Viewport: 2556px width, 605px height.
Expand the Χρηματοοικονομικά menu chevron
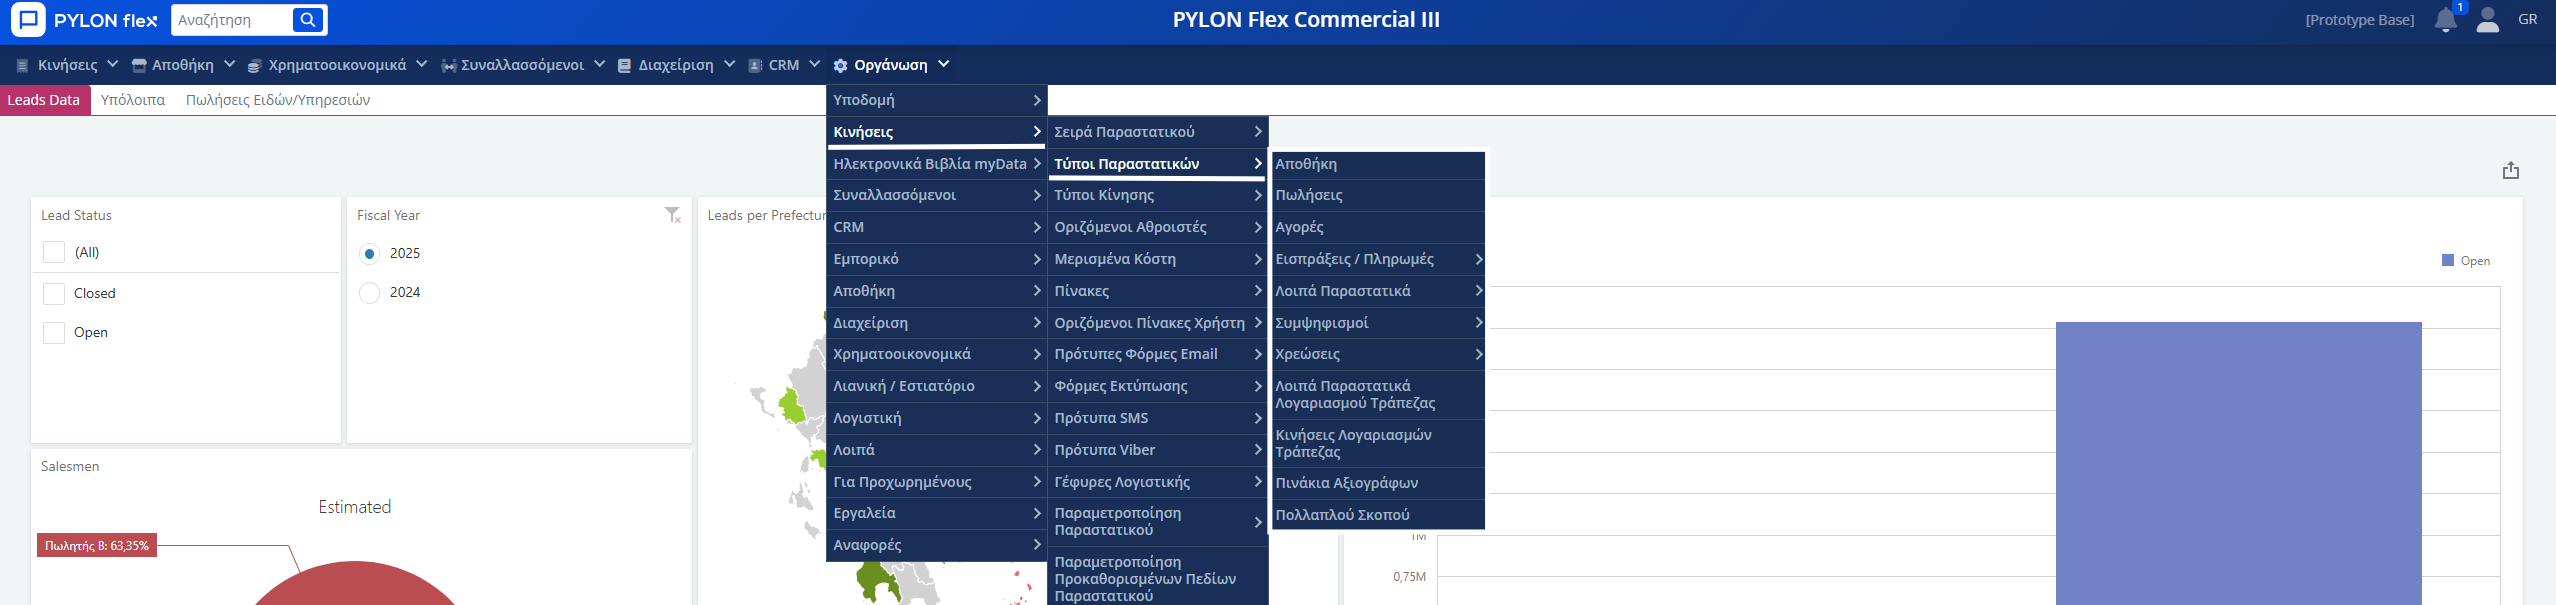click(x=421, y=64)
